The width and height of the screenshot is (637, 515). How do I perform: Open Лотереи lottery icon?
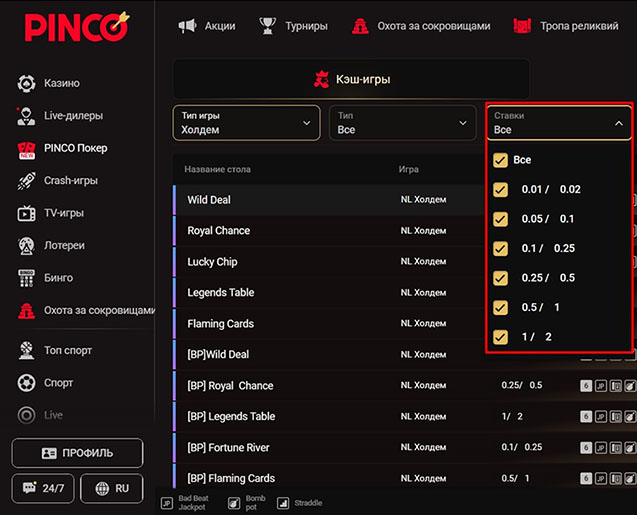click(x=26, y=246)
